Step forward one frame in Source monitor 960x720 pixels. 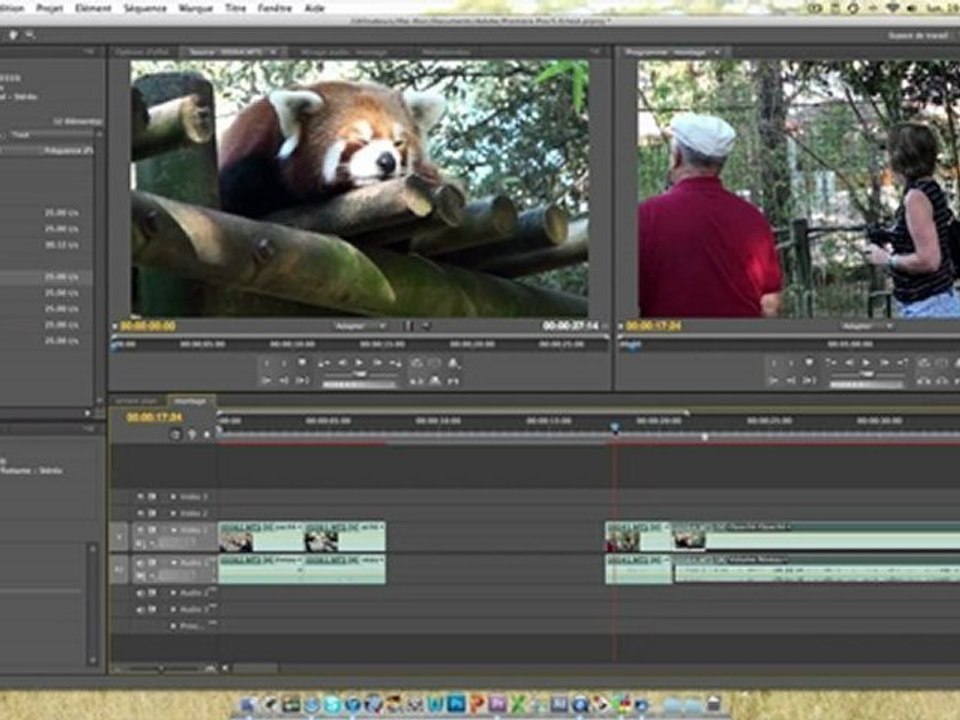pyautogui.click(x=377, y=363)
